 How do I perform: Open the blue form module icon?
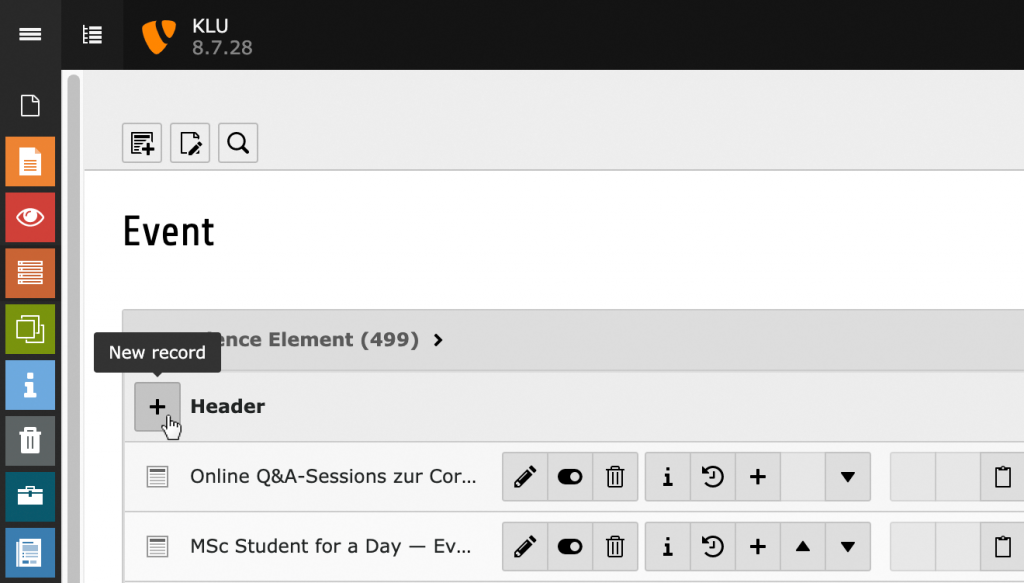click(30, 552)
